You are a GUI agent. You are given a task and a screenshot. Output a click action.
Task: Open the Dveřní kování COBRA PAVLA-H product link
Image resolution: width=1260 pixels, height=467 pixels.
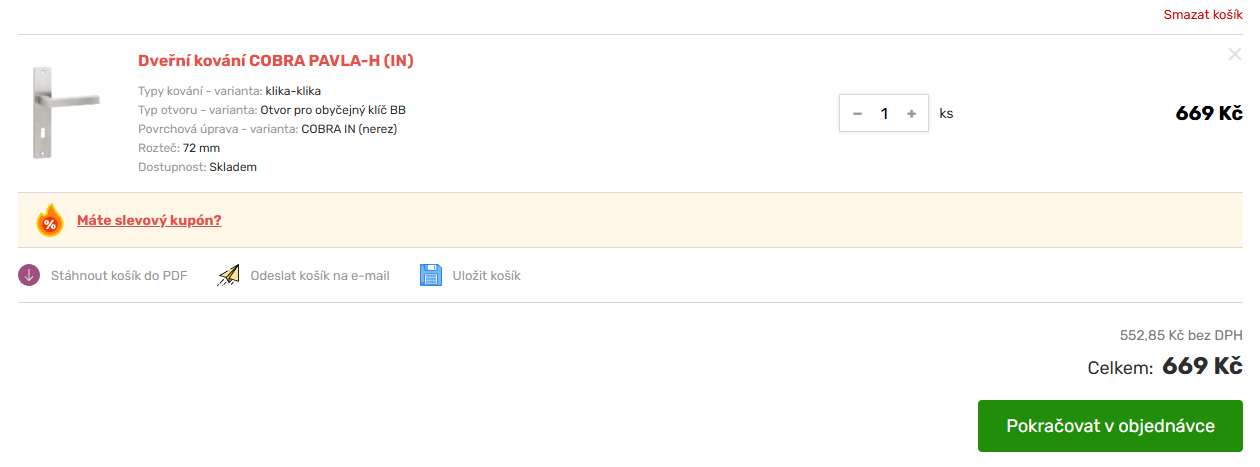(275, 61)
